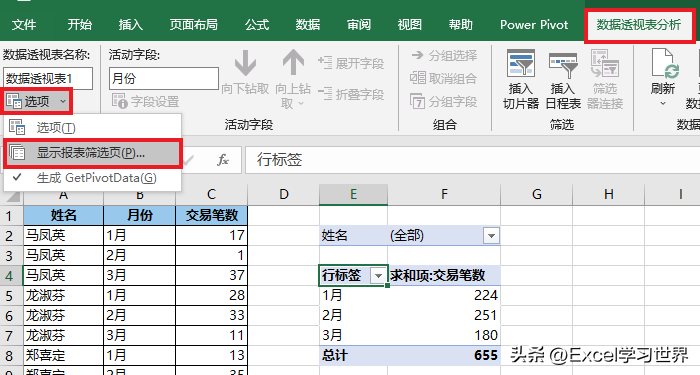Select column G header
The image size is (700, 375).
coord(537,194)
